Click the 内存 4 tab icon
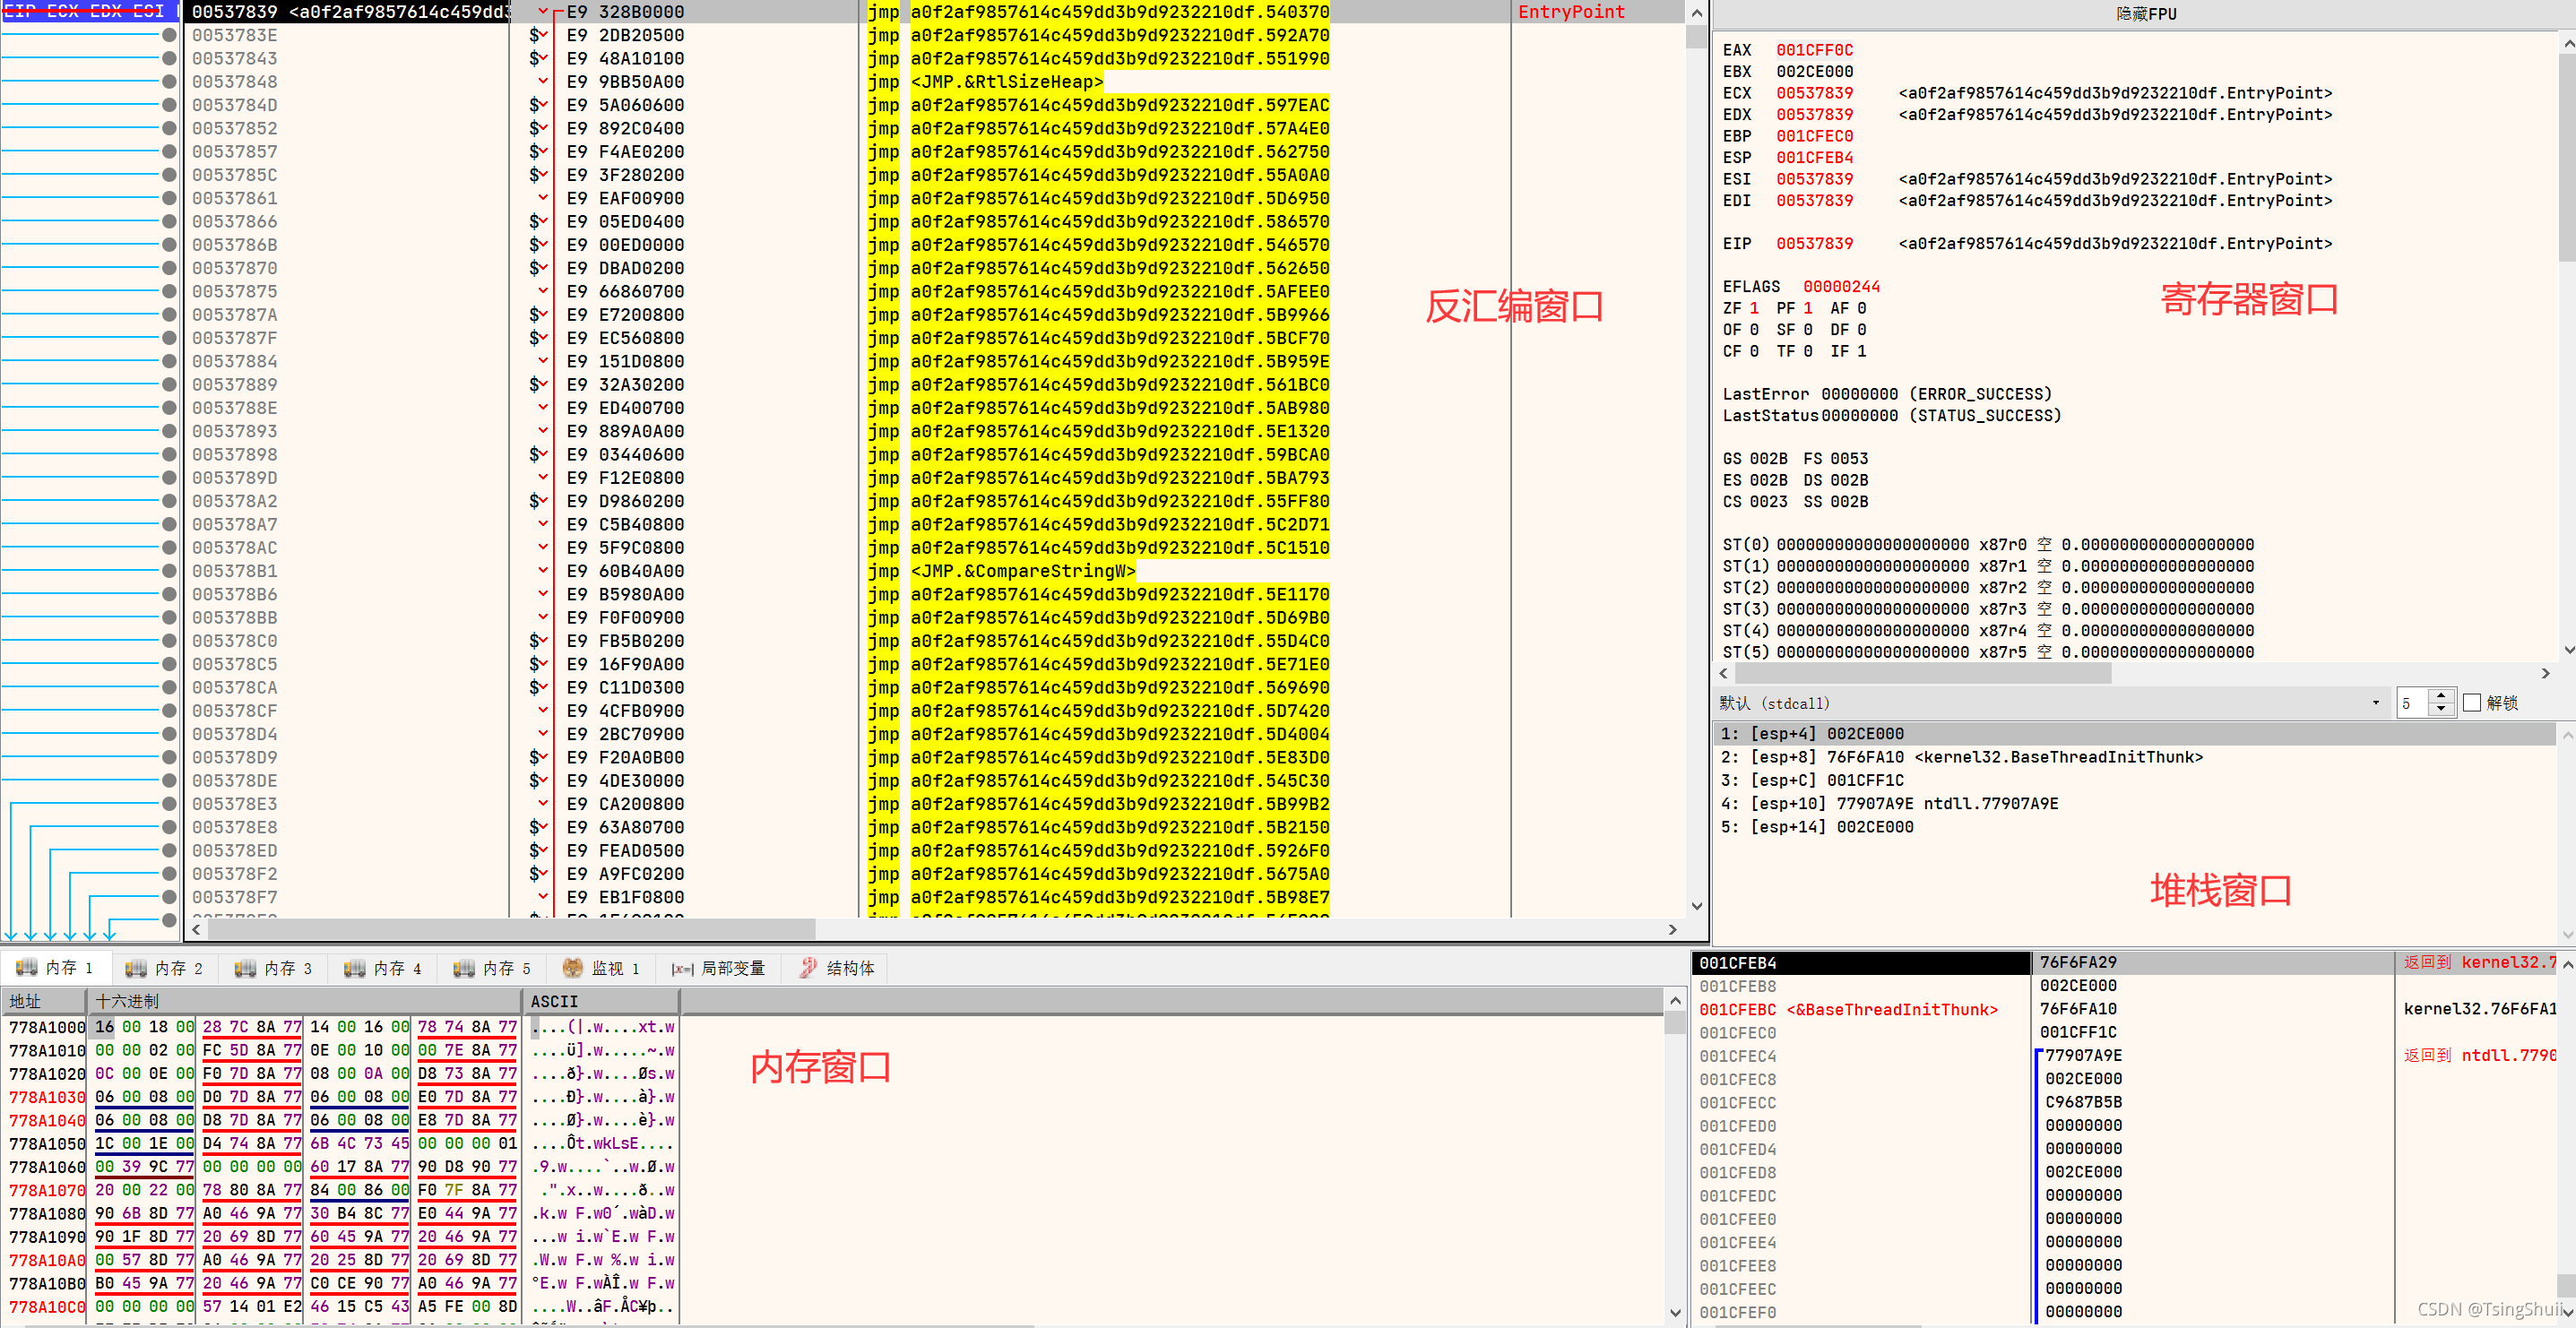 [354, 968]
